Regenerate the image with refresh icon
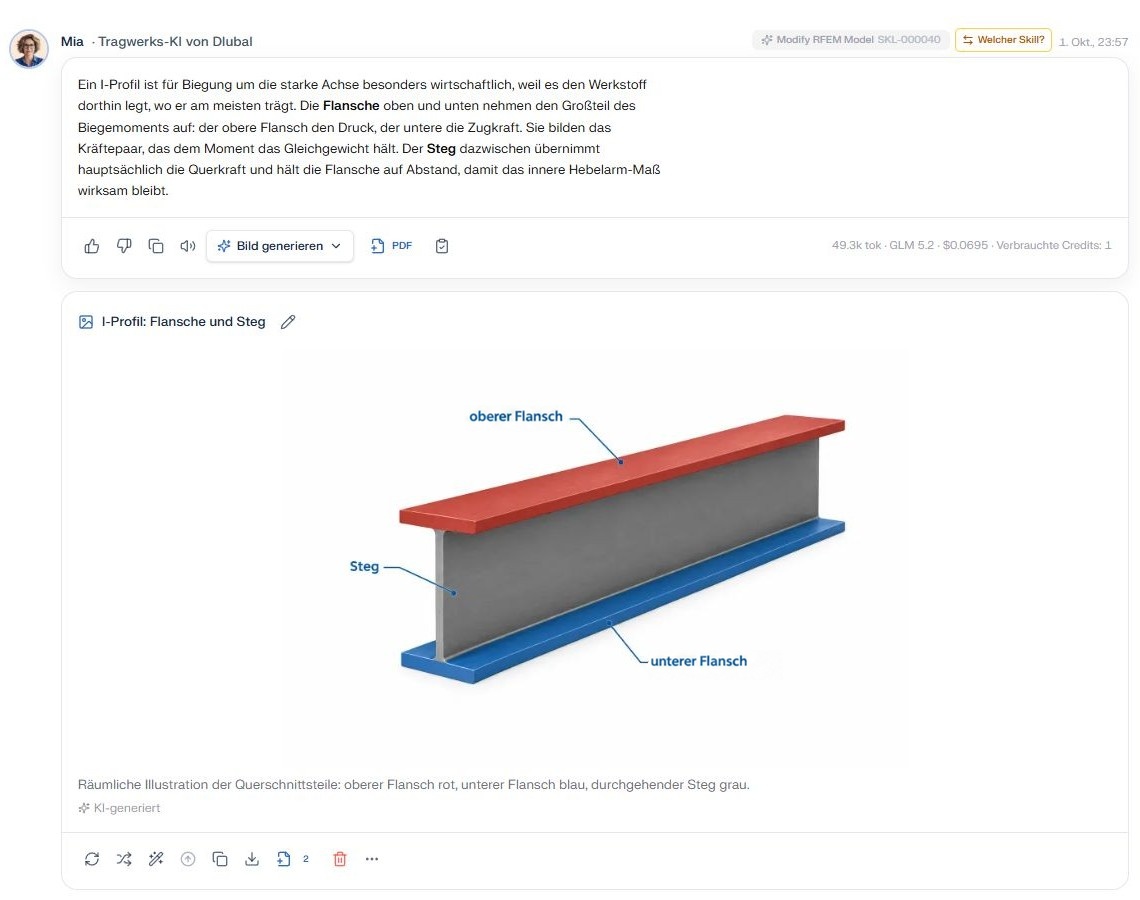The height and width of the screenshot is (900, 1140). 92,859
